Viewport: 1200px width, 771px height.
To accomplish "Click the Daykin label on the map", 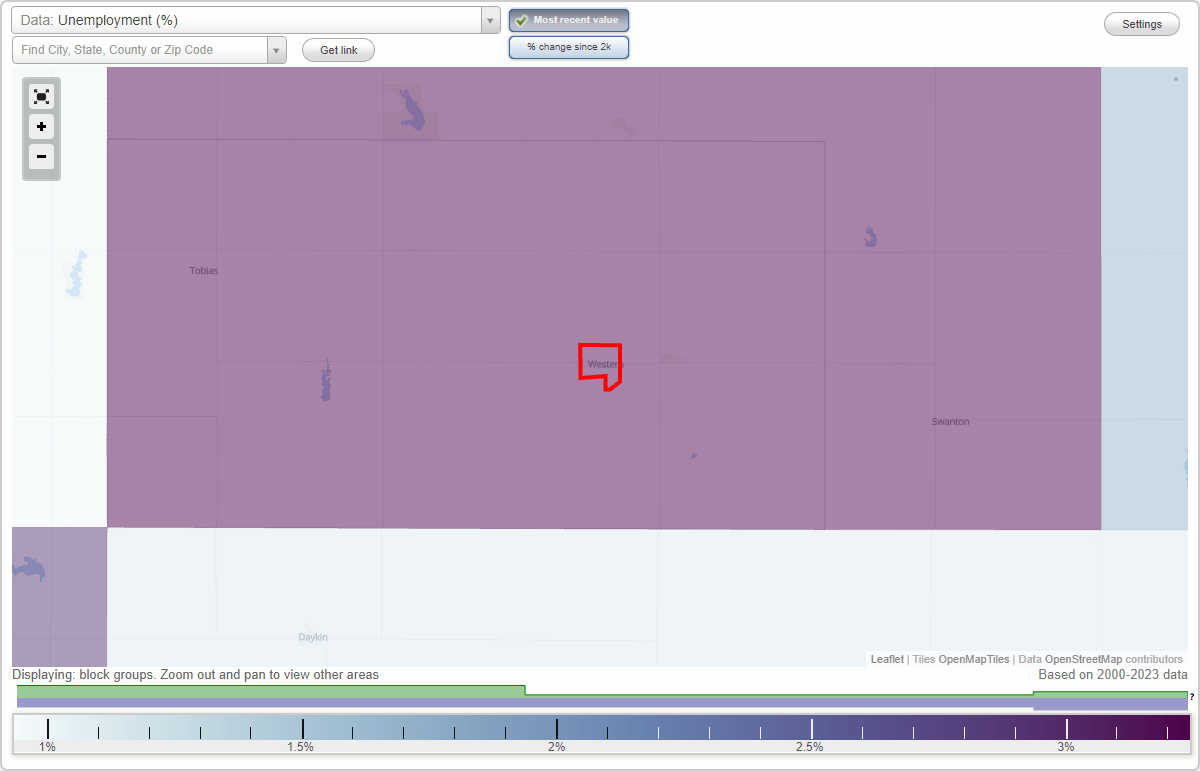I will 313,637.
